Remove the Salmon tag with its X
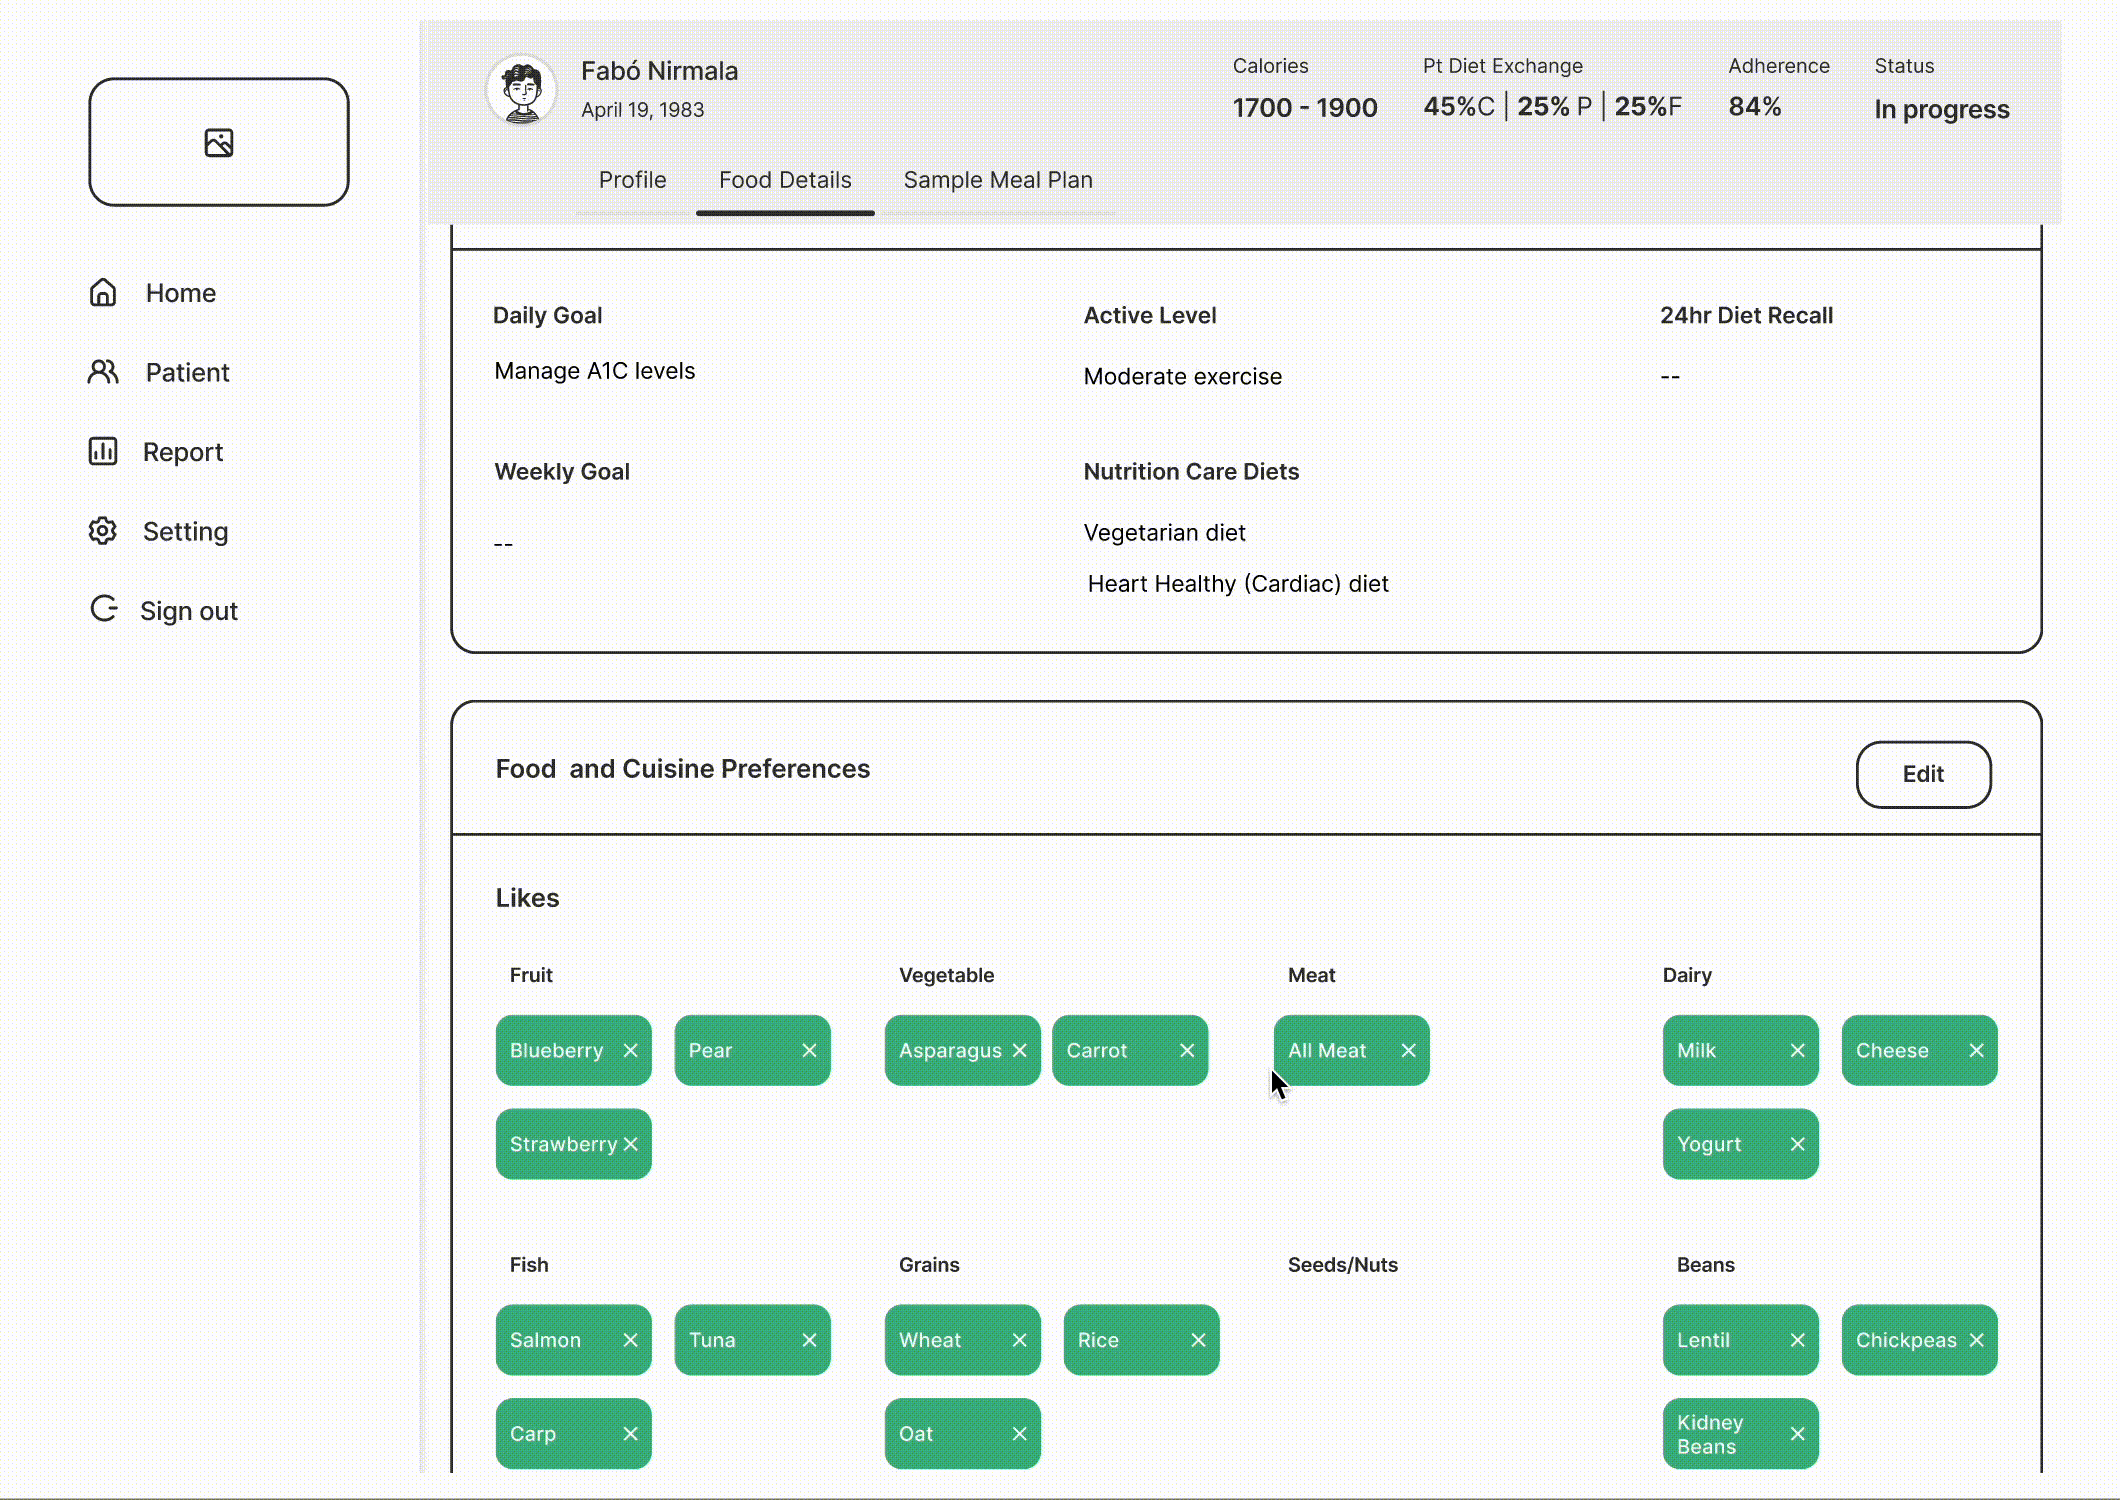 pos(630,1340)
